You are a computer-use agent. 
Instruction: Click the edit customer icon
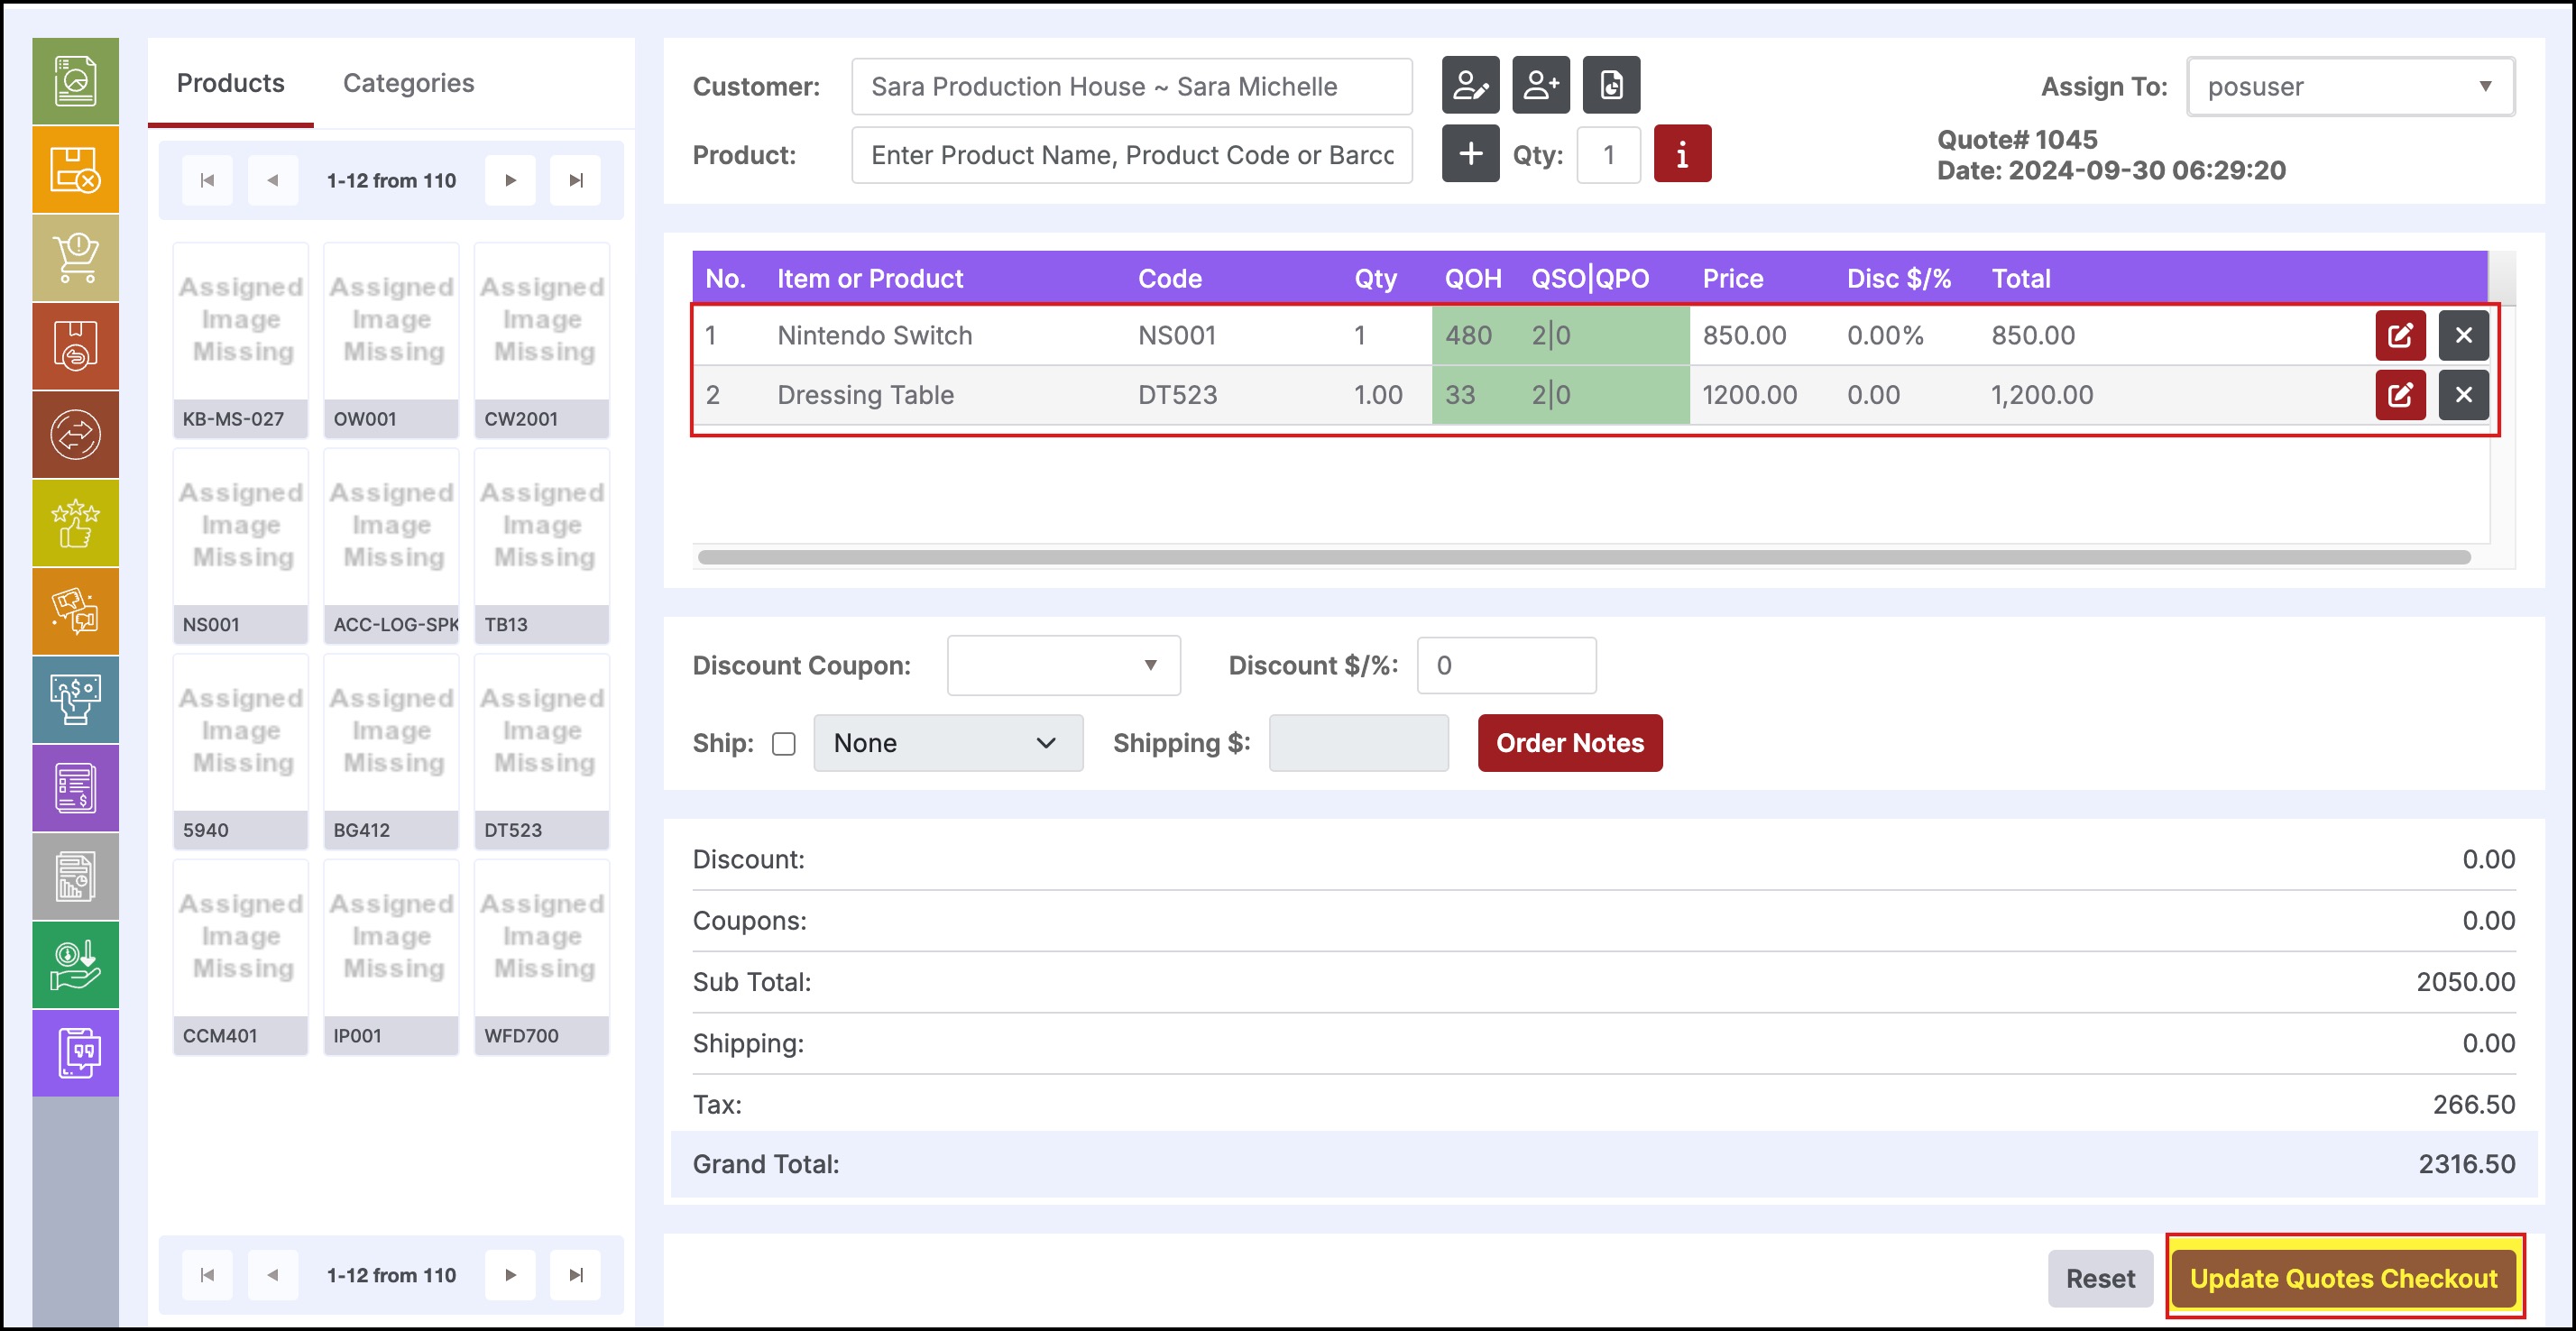[x=1470, y=85]
